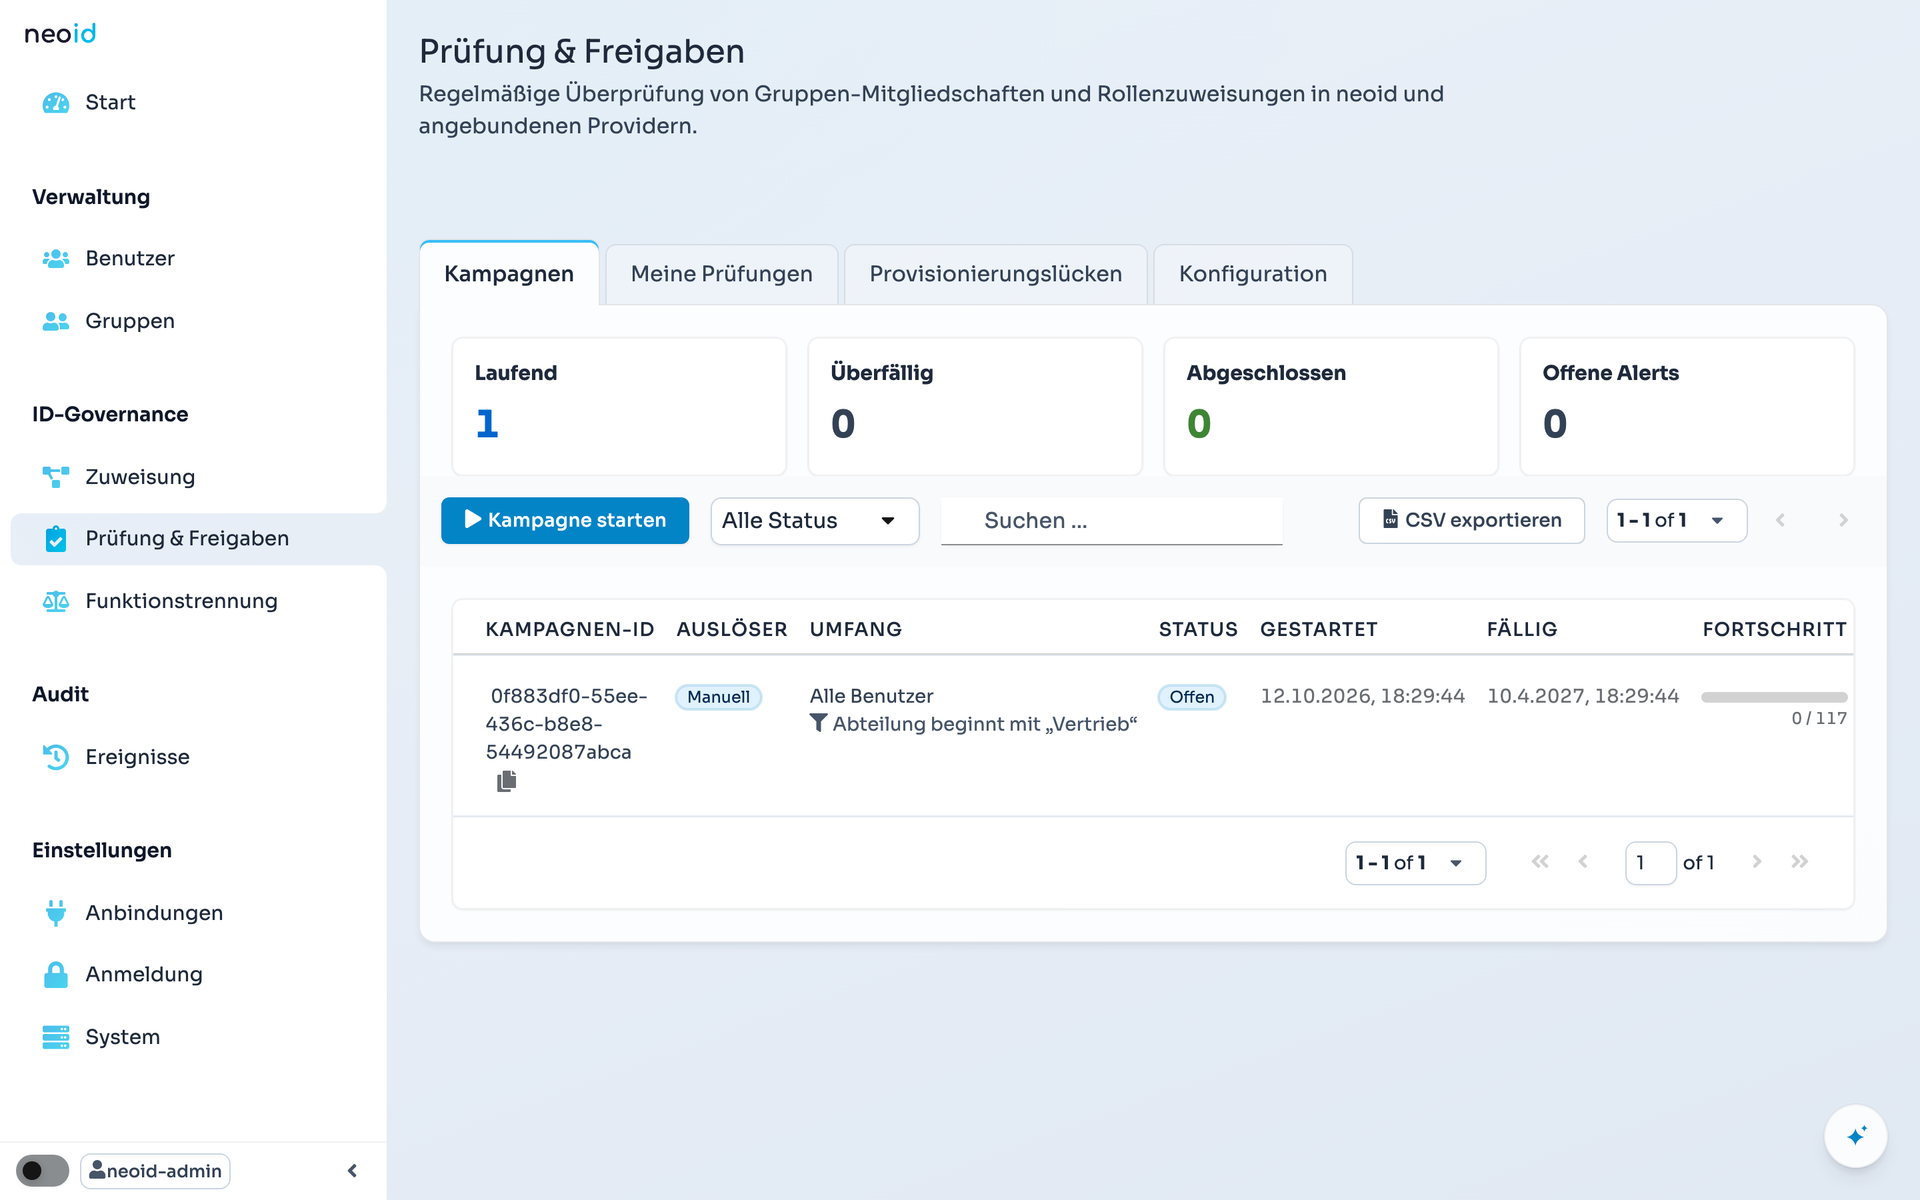
Task: Click the Prüfung & Freigaben clipboard icon
Action: coord(56,539)
